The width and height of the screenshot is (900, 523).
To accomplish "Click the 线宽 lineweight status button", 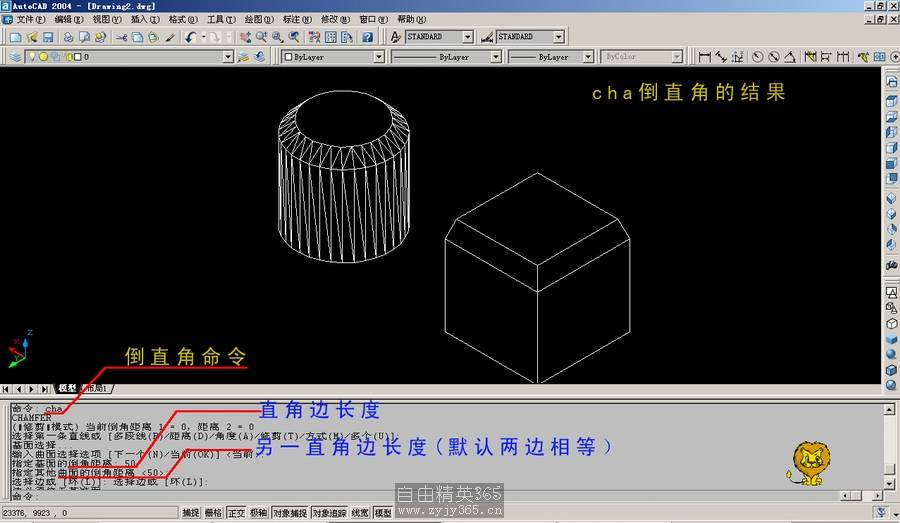I will tap(361, 513).
